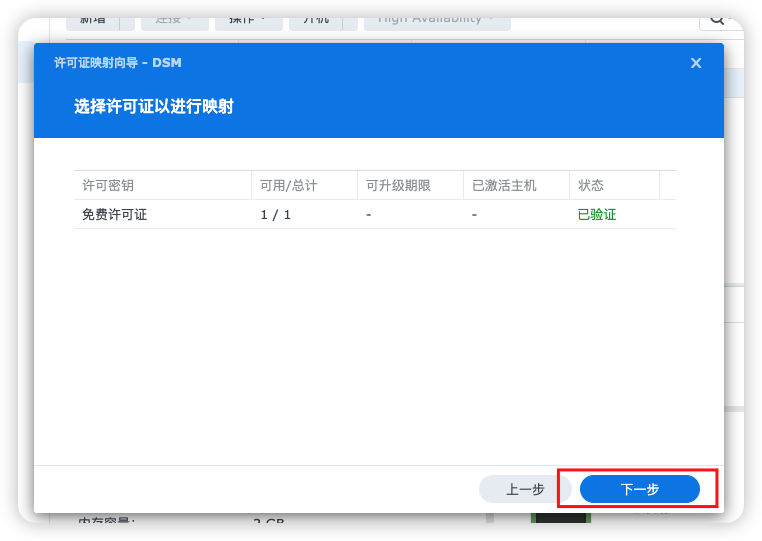Image resolution: width=762 pixels, height=541 pixels.
Task: Select the 免费许可证 license row
Action: click(375, 214)
